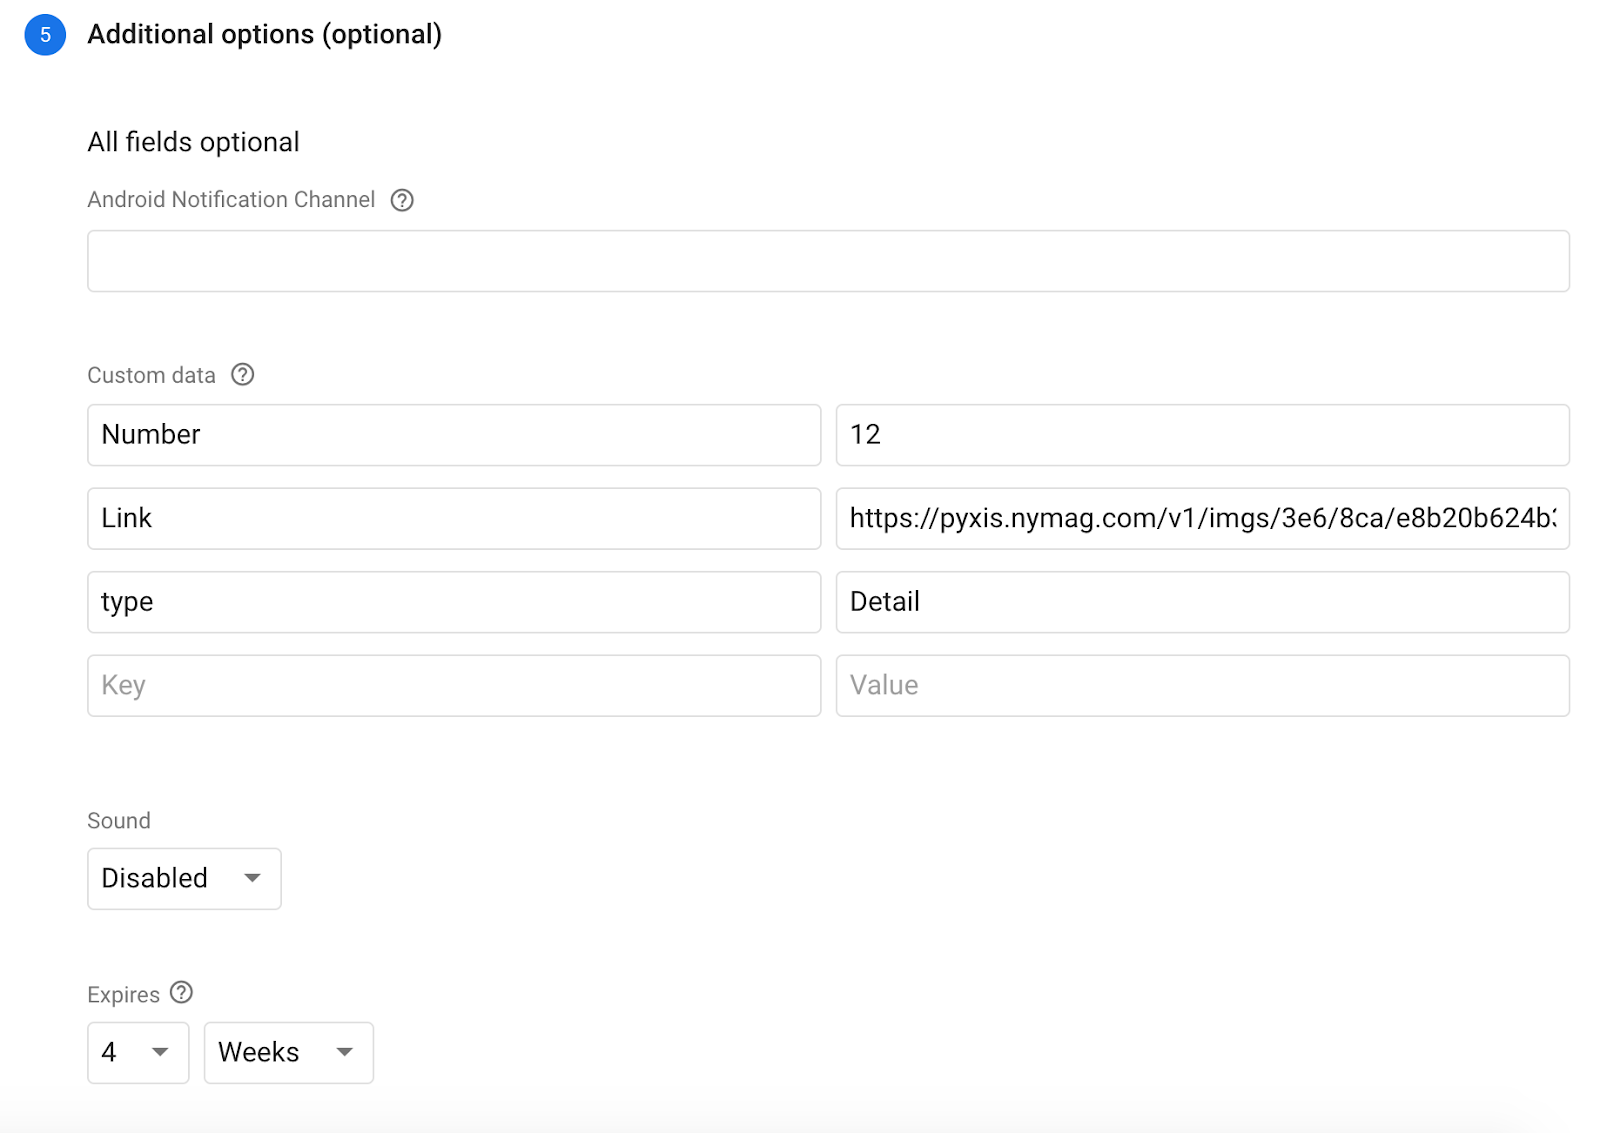Click the pyxis.nymag.com URL value field
Image resolution: width=1600 pixels, height=1133 pixels.
coord(1202,518)
